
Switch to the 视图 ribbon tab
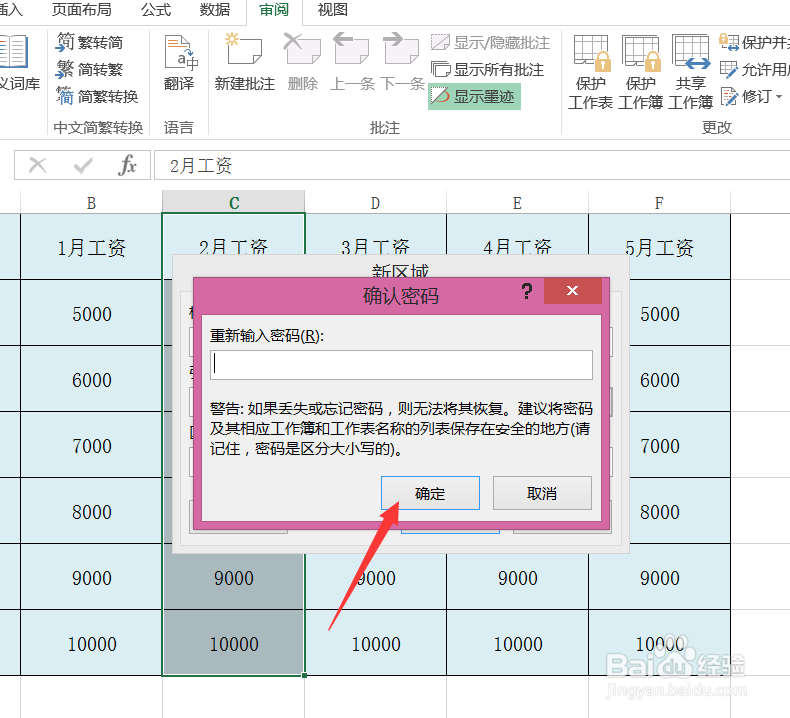(x=333, y=10)
